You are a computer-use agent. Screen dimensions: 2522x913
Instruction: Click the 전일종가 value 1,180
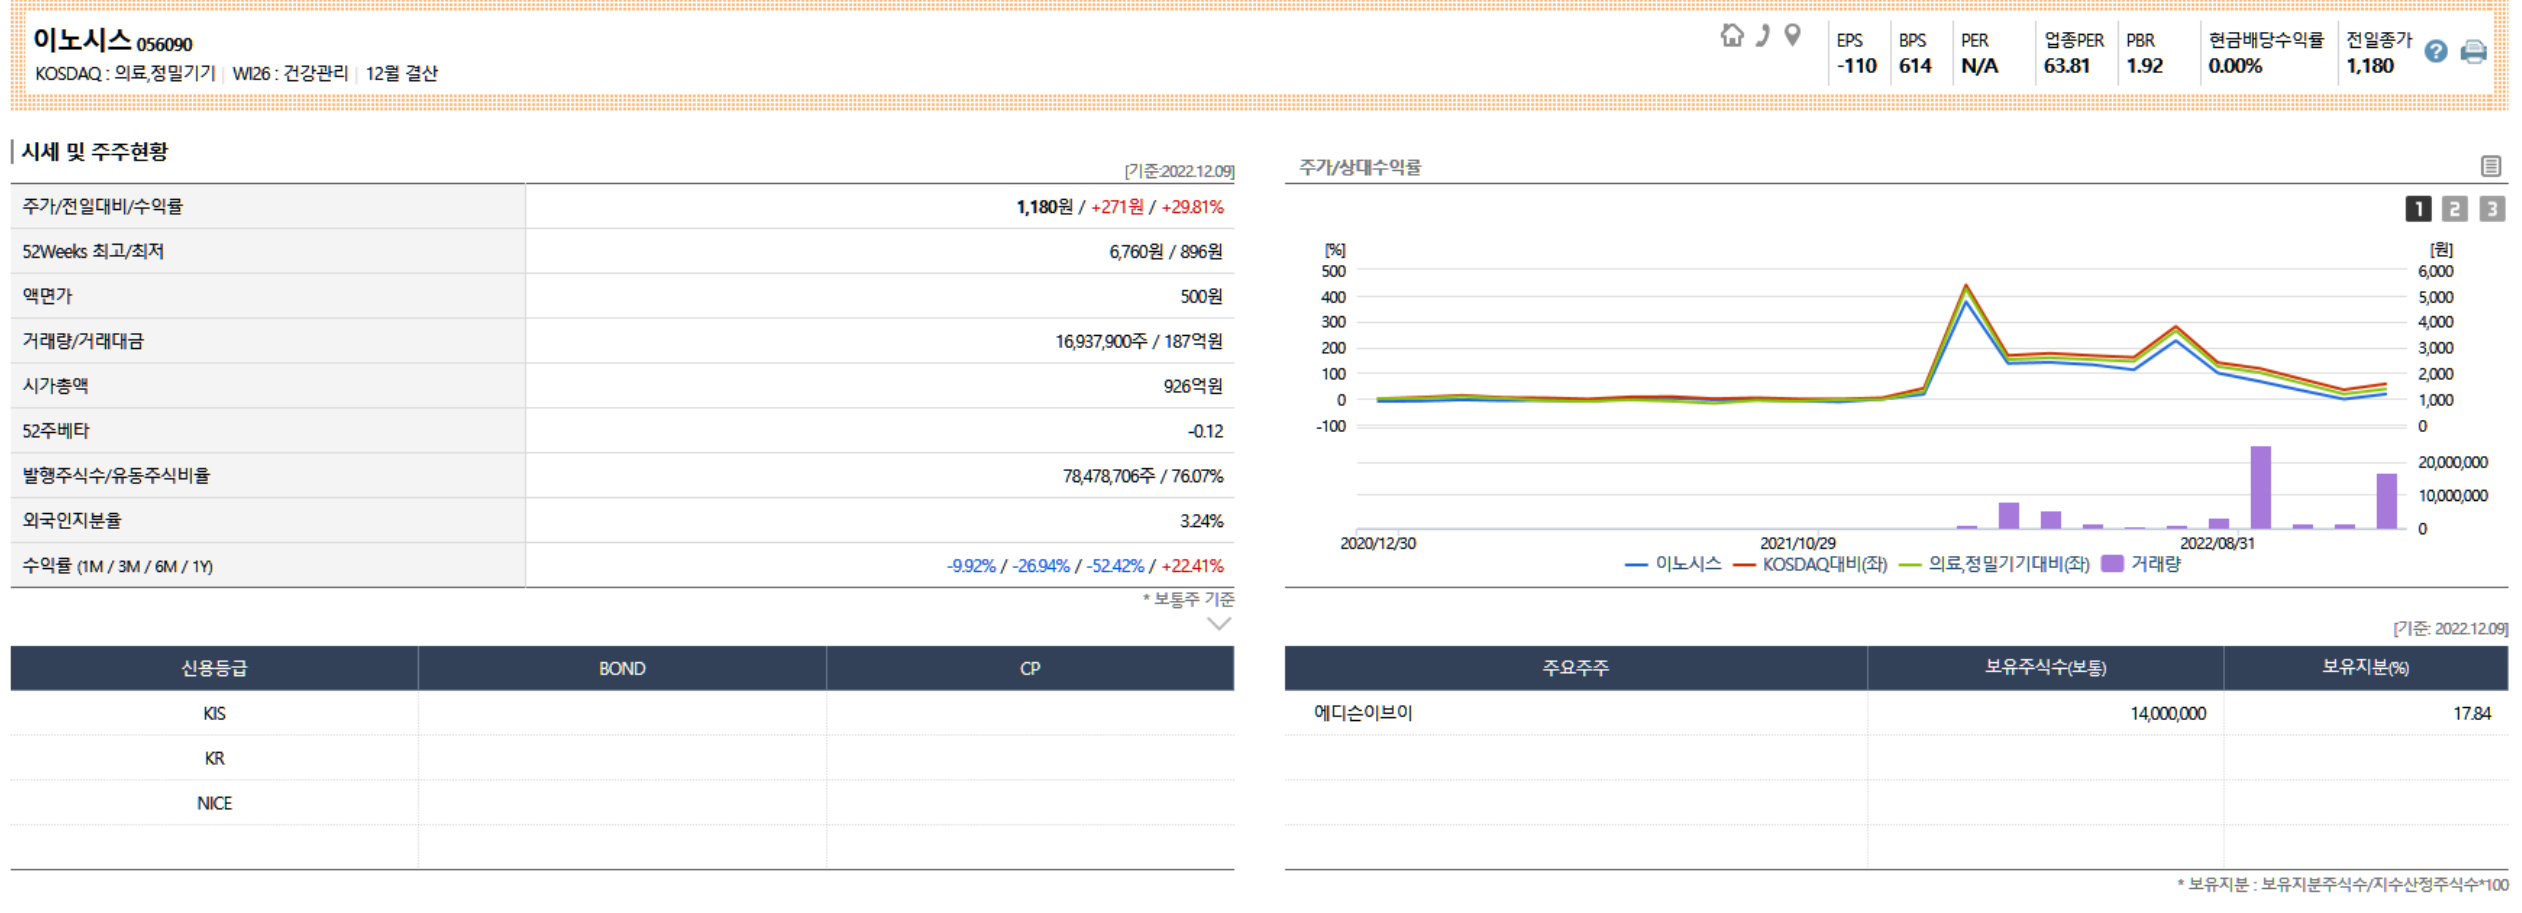(x=2370, y=66)
